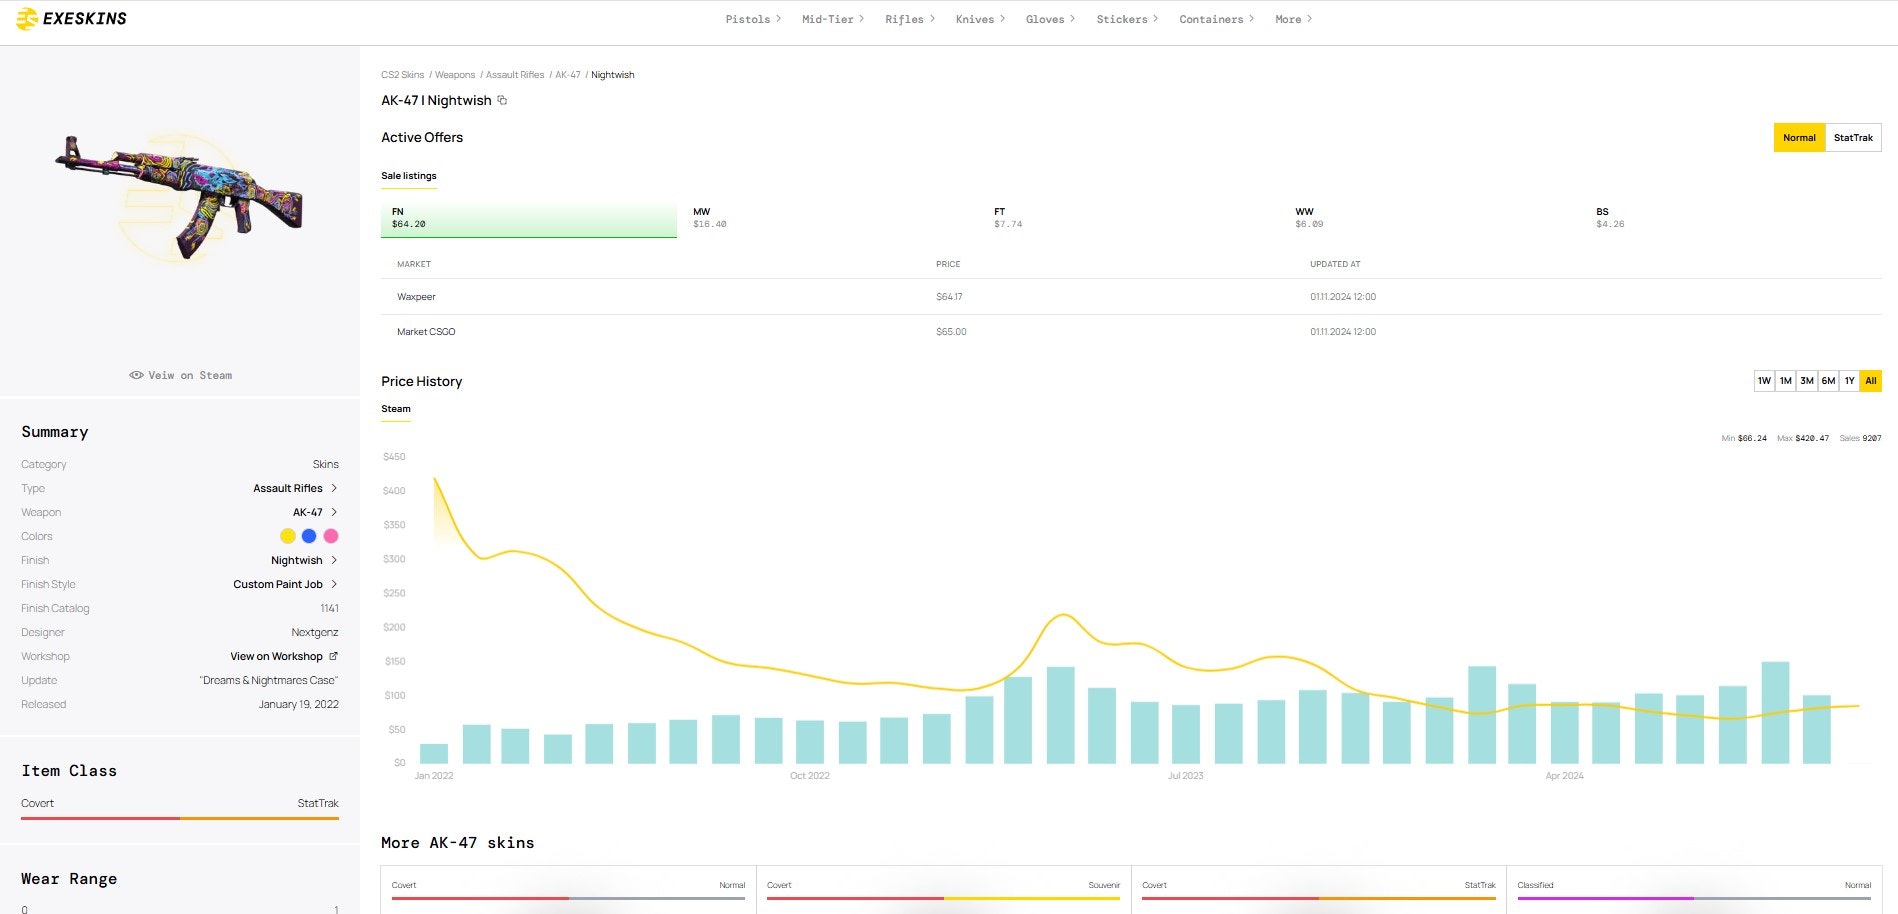The height and width of the screenshot is (914, 1898).
Task: Open Custom Paint Job finish style
Action: coord(285,584)
